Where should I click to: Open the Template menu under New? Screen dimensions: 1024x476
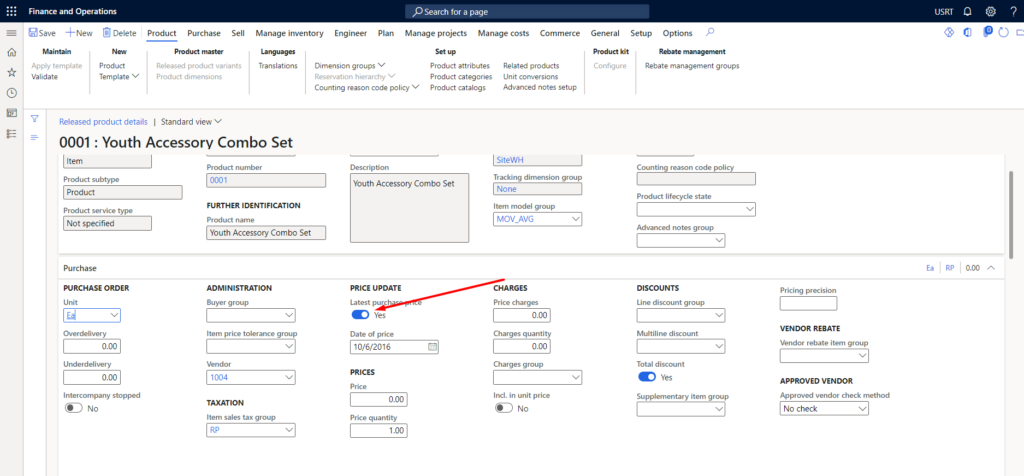point(119,77)
